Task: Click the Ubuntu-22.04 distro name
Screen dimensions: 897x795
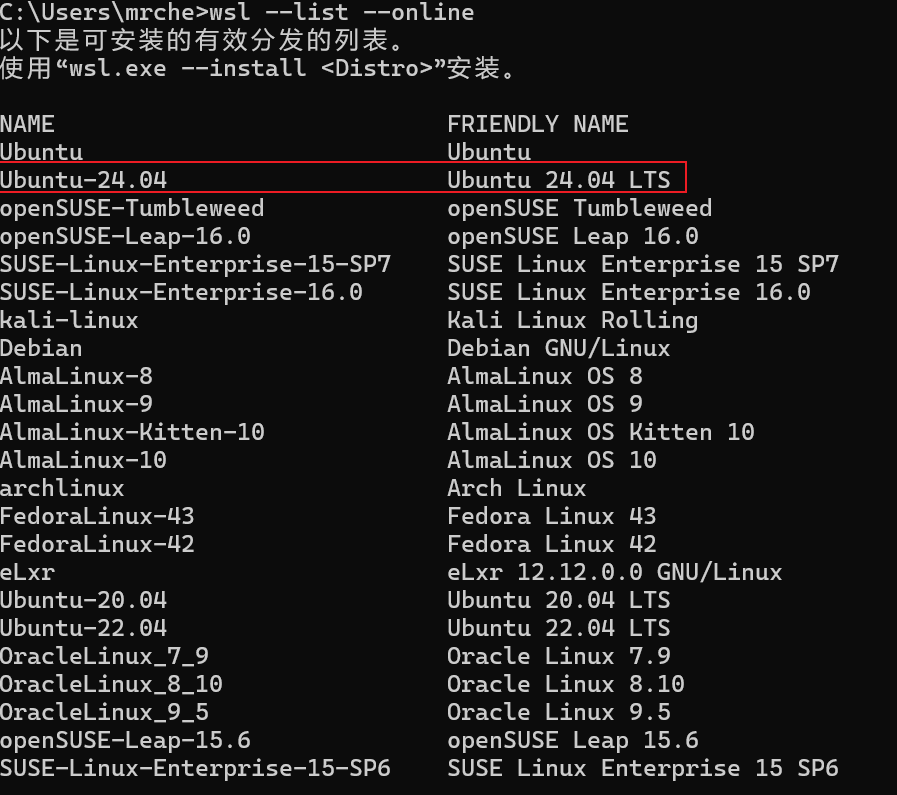Action: [x=84, y=628]
